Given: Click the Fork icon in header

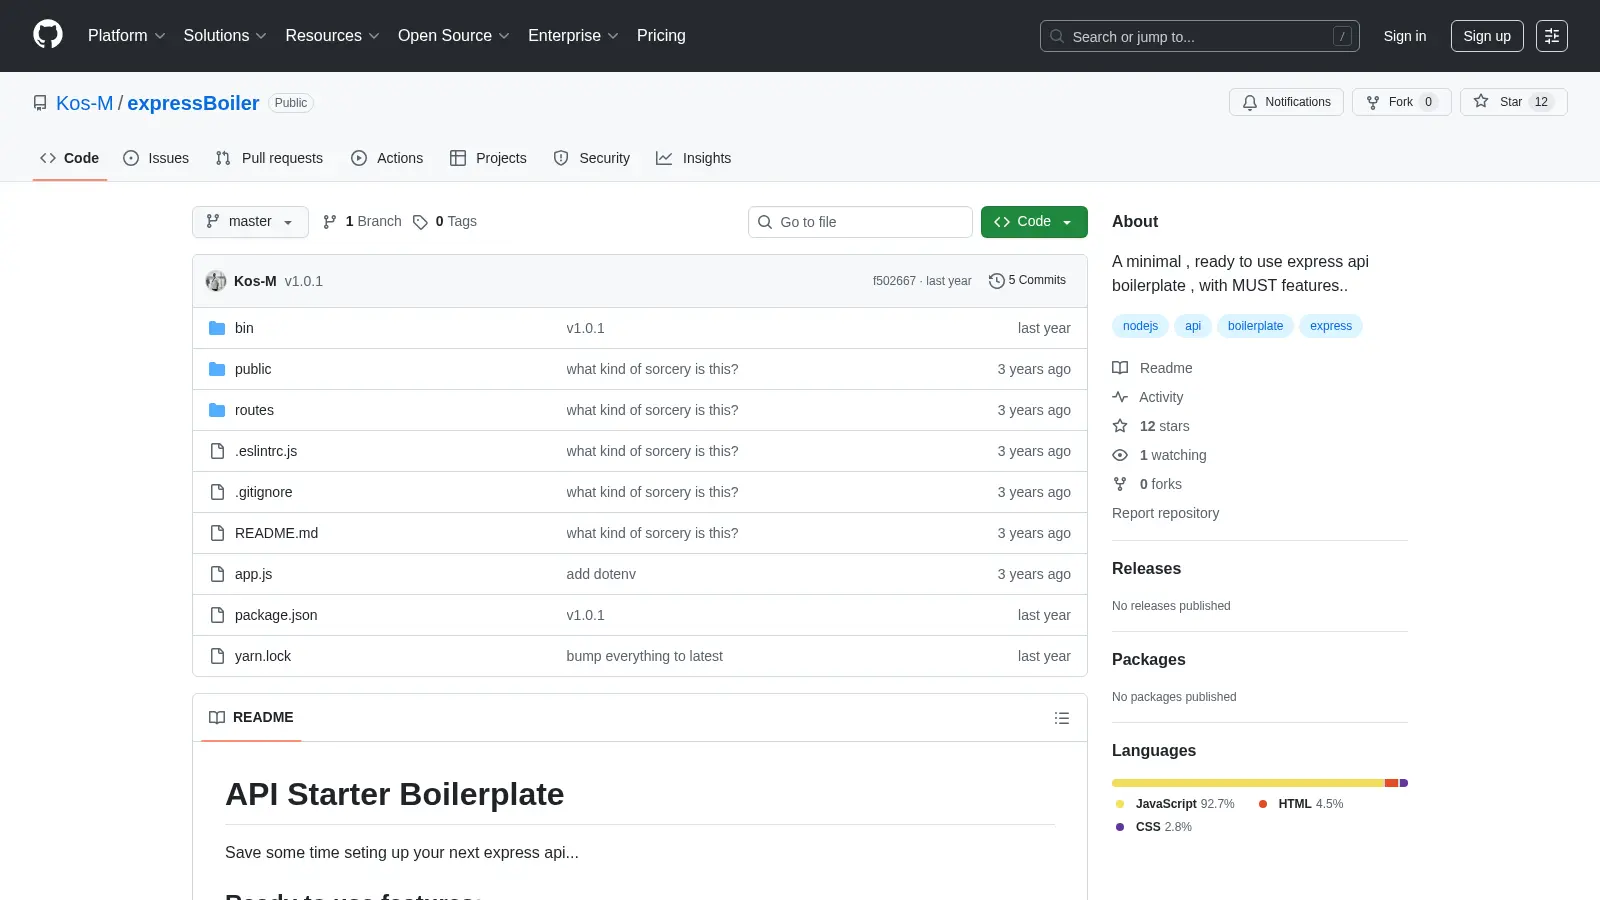Looking at the screenshot, I should pyautogui.click(x=1373, y=102).
